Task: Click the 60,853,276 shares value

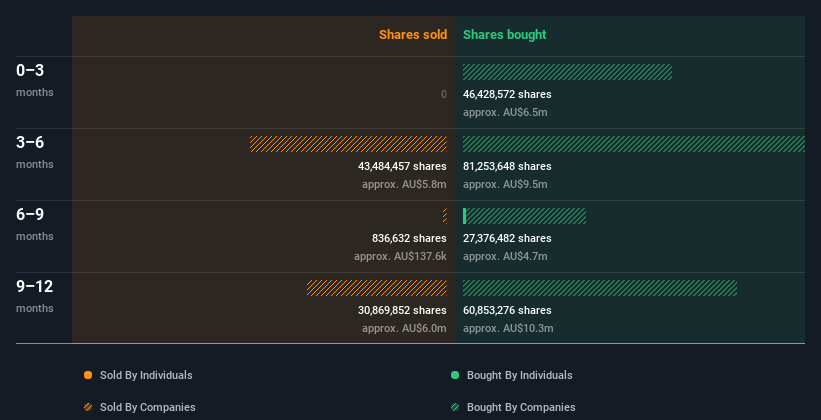Action: coord(507,310)
